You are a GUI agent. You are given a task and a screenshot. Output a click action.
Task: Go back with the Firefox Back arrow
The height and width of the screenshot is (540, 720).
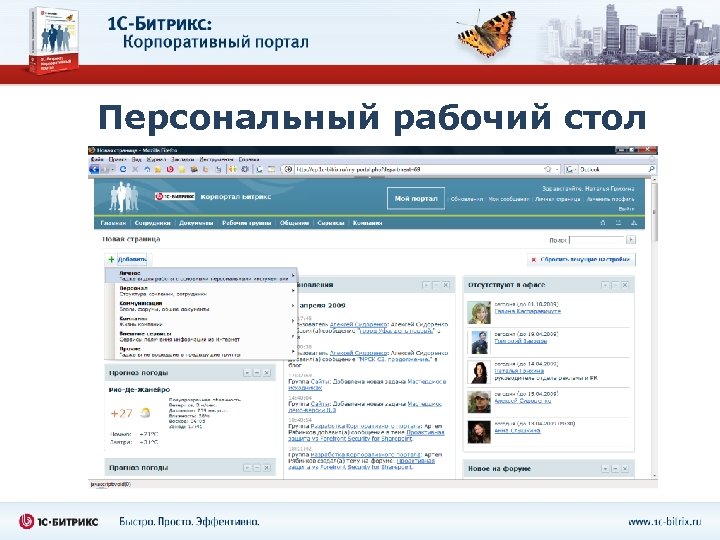tap(94, 169)
